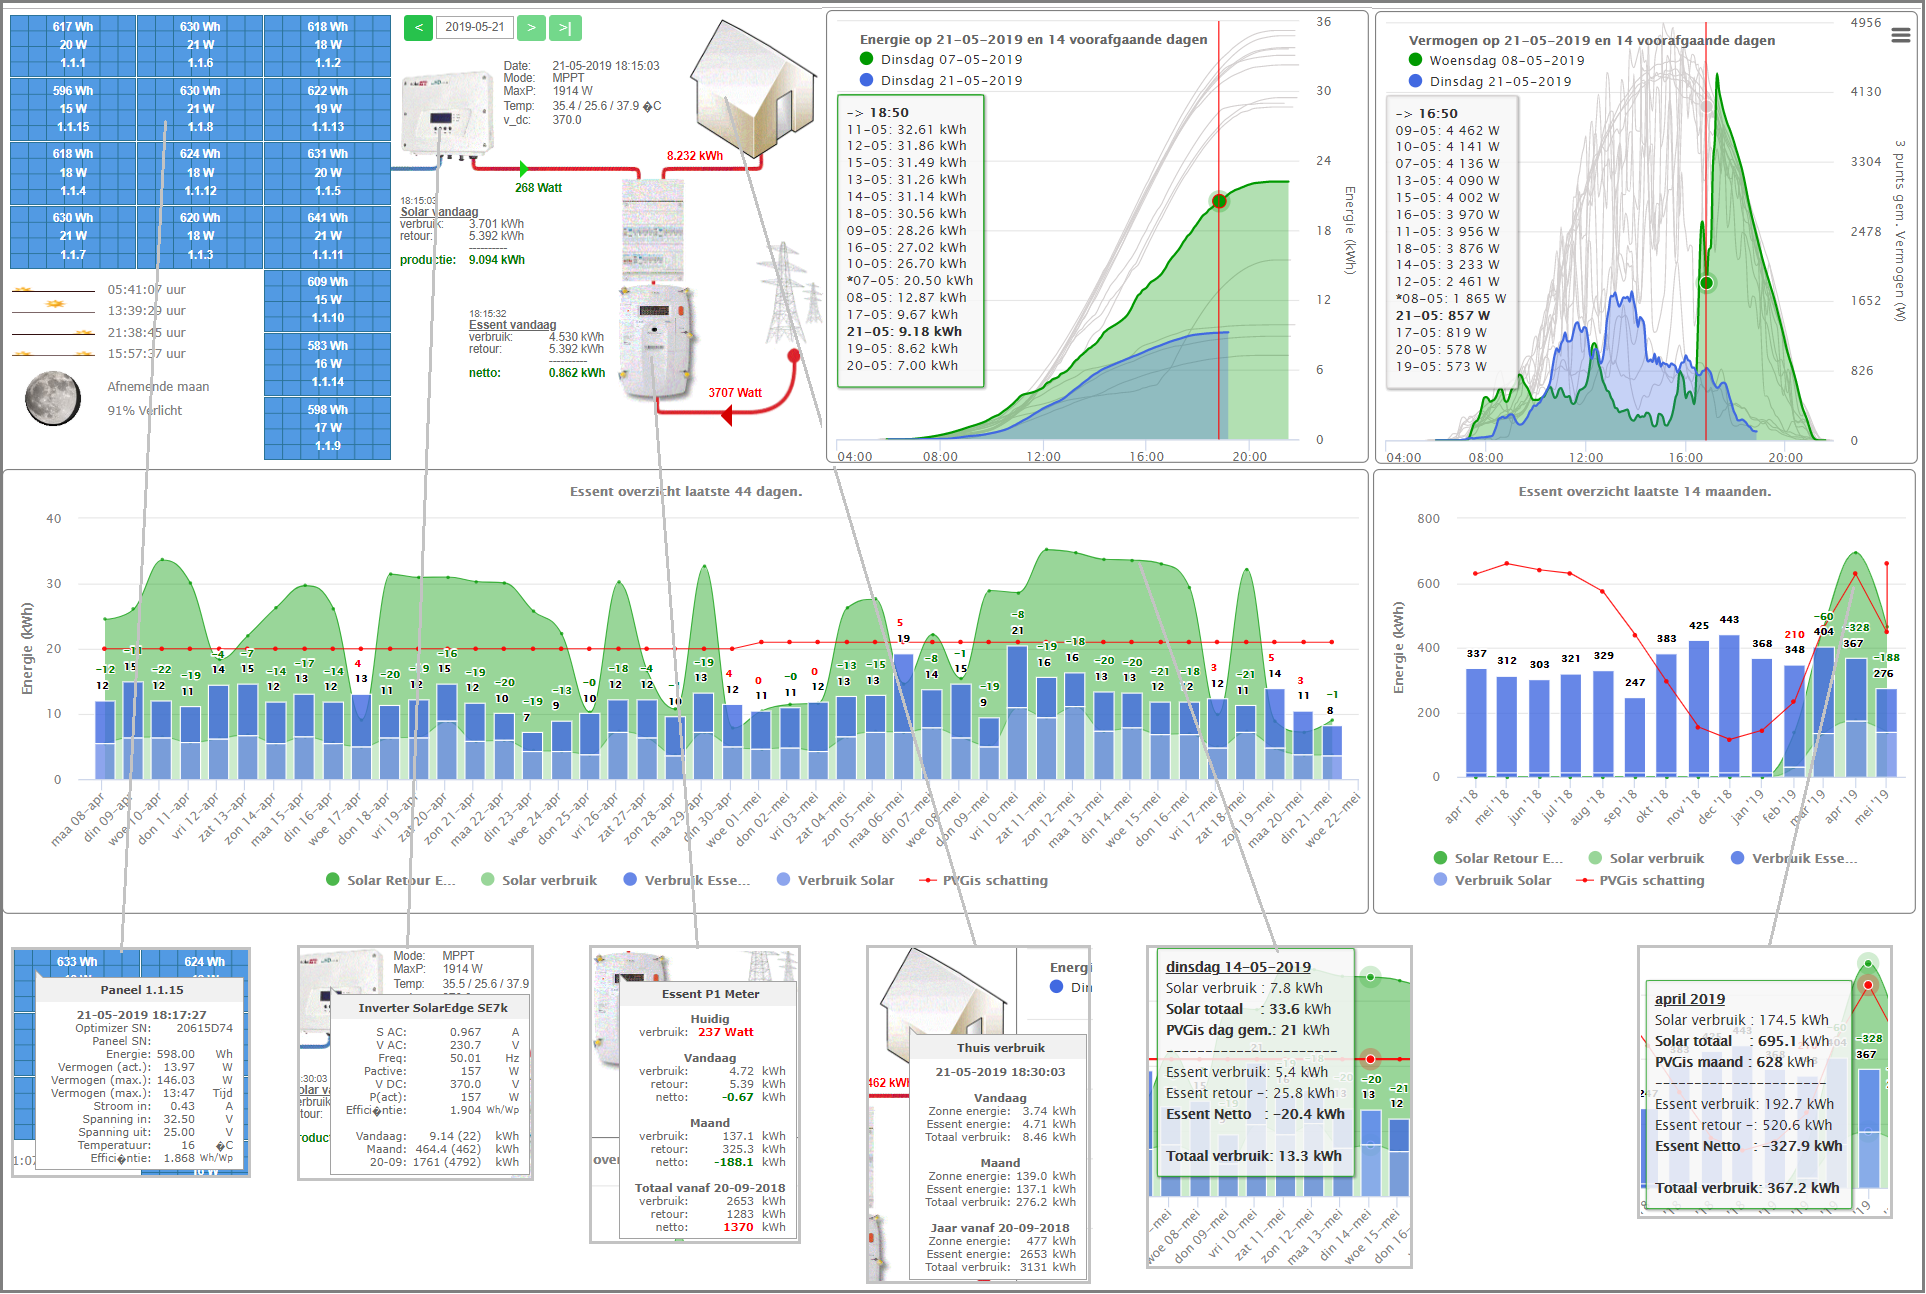Click the moon phase image
This screenshot has height=1294, width=1926.
click(x=53, y=398)
